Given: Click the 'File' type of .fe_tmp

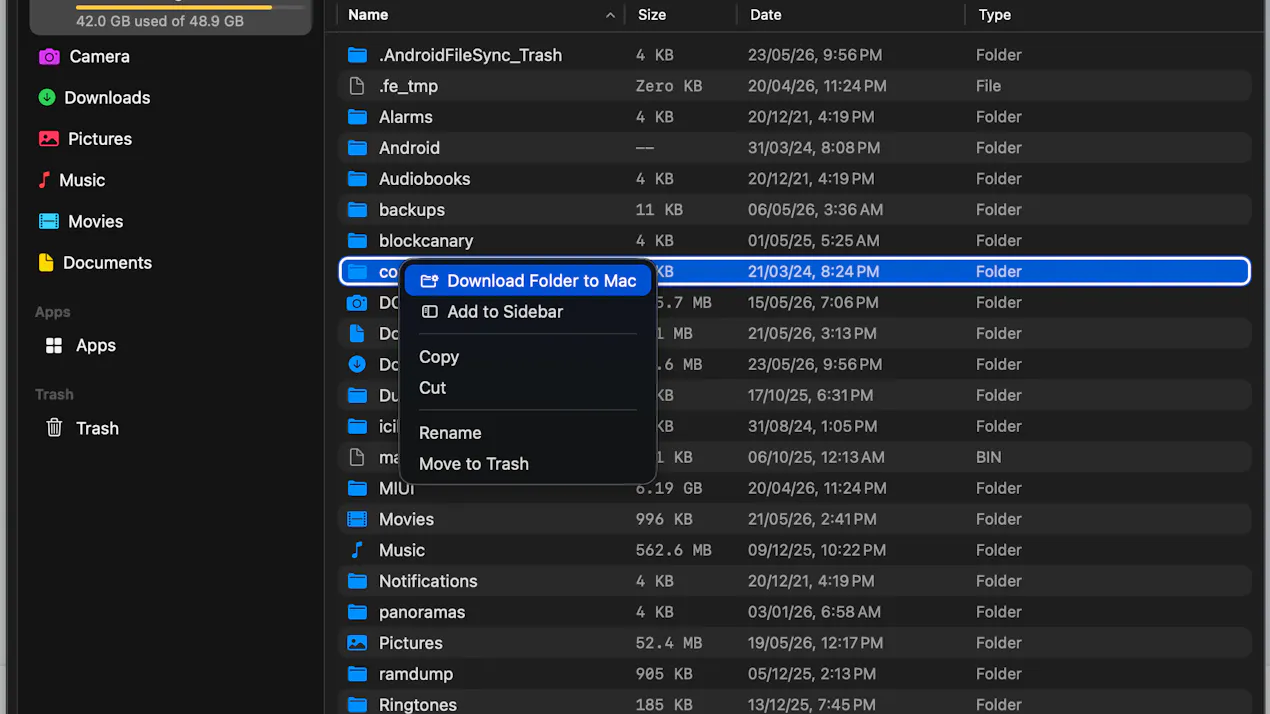Looking at the screenshot, I should click(989, 86).
